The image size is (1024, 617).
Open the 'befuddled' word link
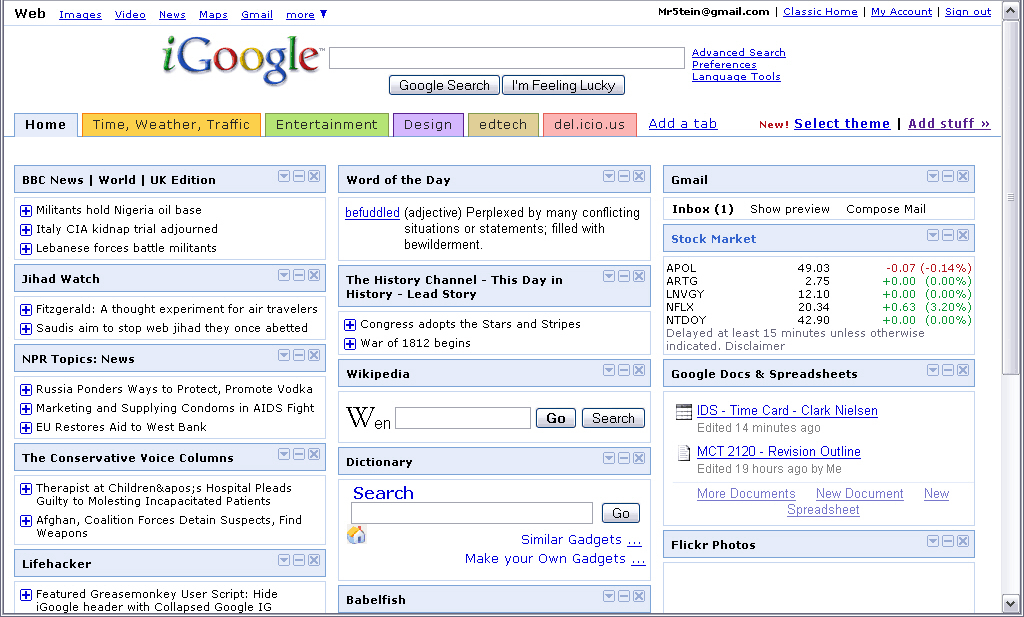372,213
